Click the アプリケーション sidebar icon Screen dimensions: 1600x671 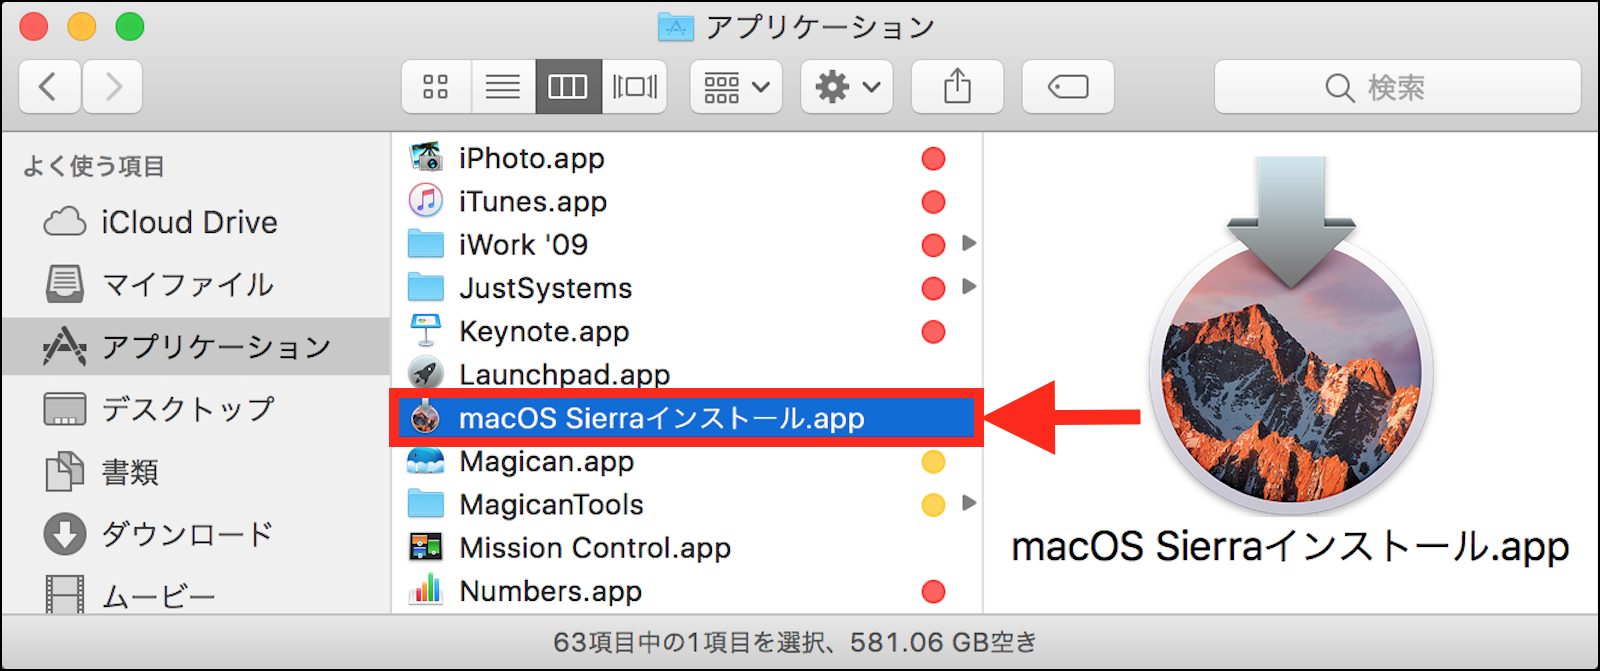(65, 346)
